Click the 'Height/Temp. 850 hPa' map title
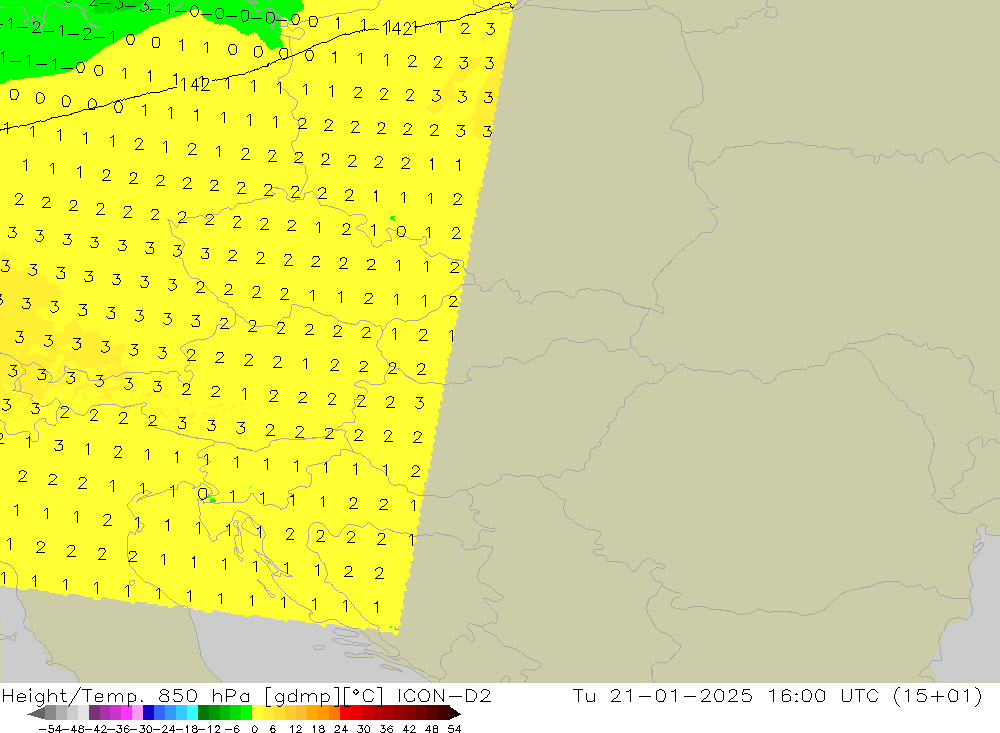Viewport: 1000px width, 733px height. (x=128, y=695)
